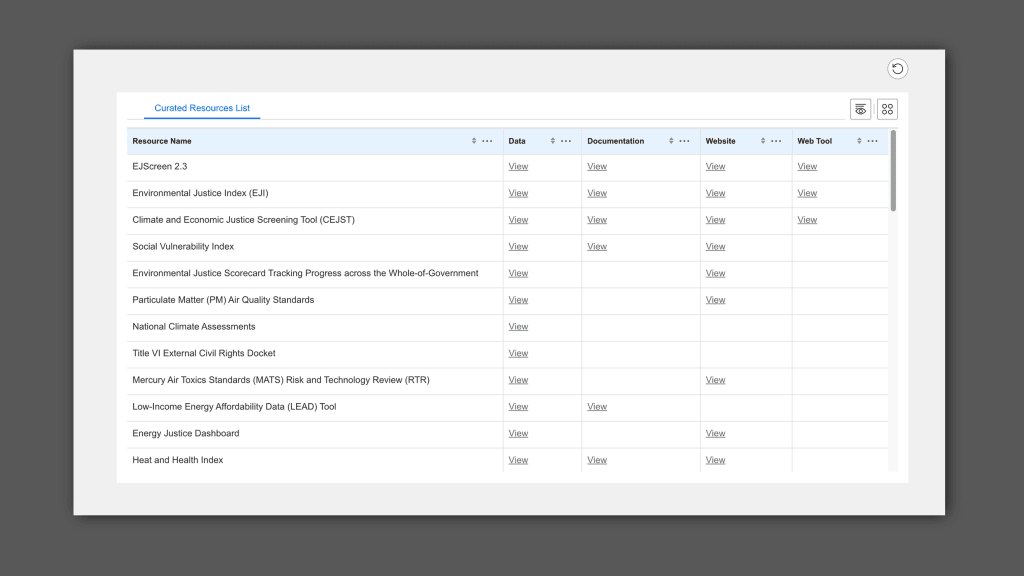Viewport: 1024px width, 576px height.
Task: Open Documentation View for the LEAD Tool row
Action: pyautogui.click(x=597, y=407)
